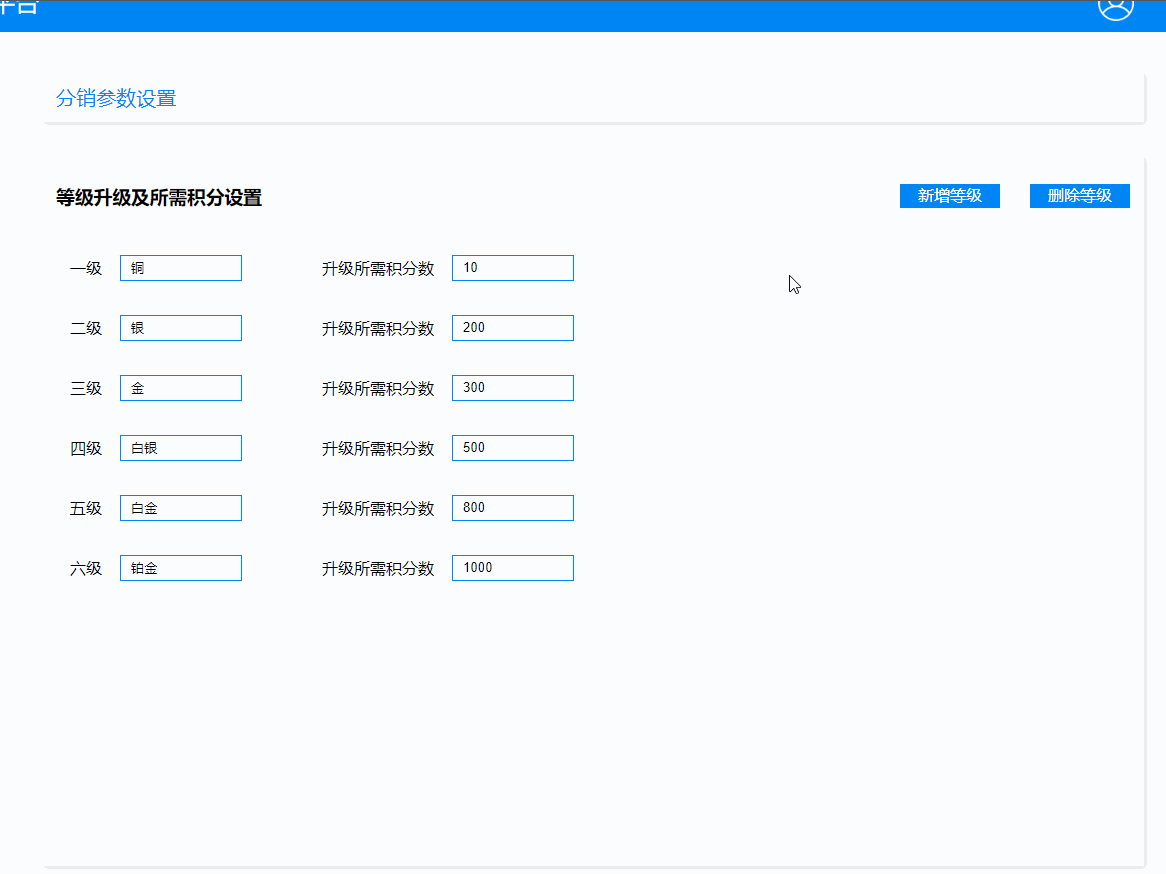The width and height of the screenshot is (1166, 874).
Task: Click the 等级升级及所需积分设置 heading
Action: (x=159, y=198)
